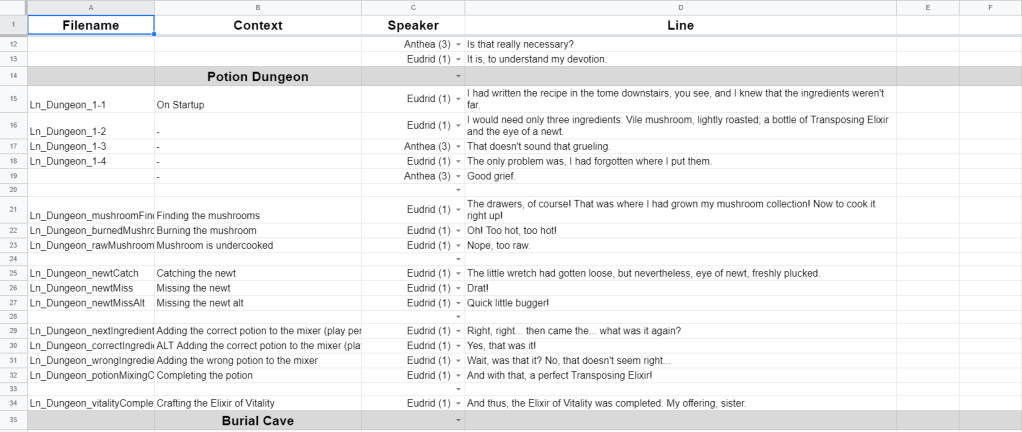Screen dimensions: 1022x432
Task: Select the Ln_Dungeon_1-1 filename cell
Action: [x=91, y=104]
